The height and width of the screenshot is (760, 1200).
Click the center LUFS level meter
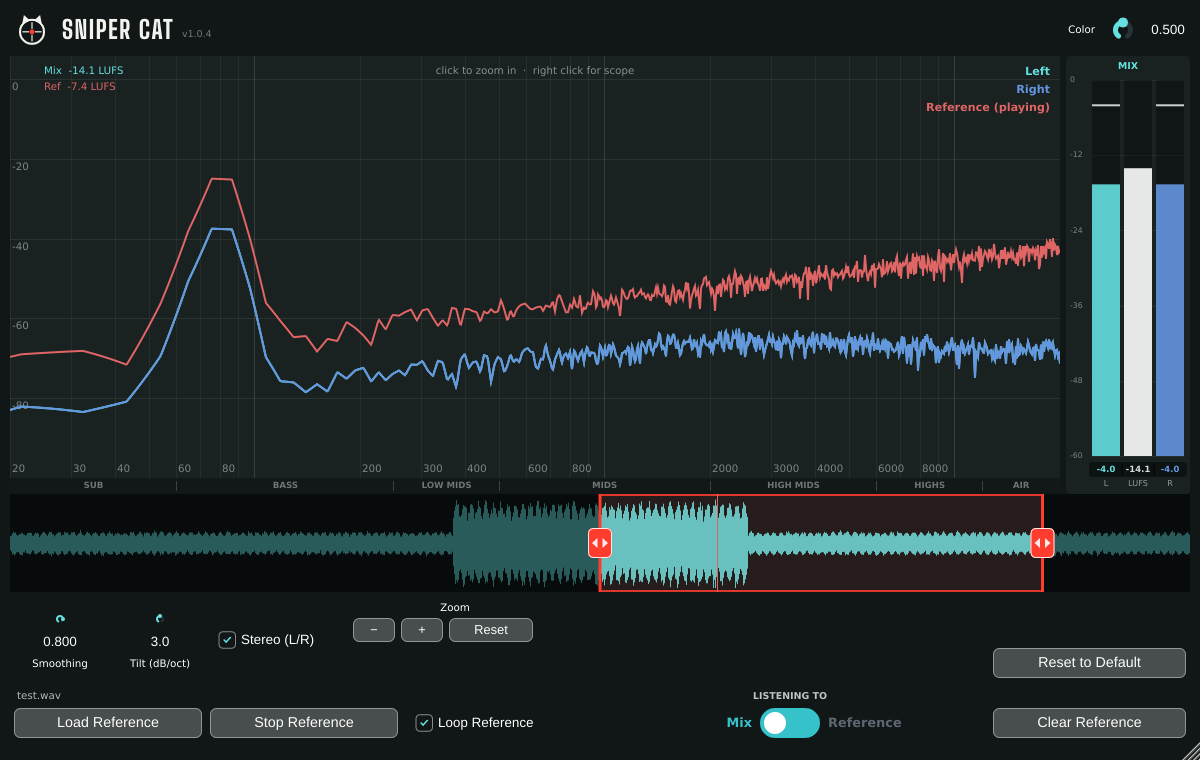[1138, 268]
